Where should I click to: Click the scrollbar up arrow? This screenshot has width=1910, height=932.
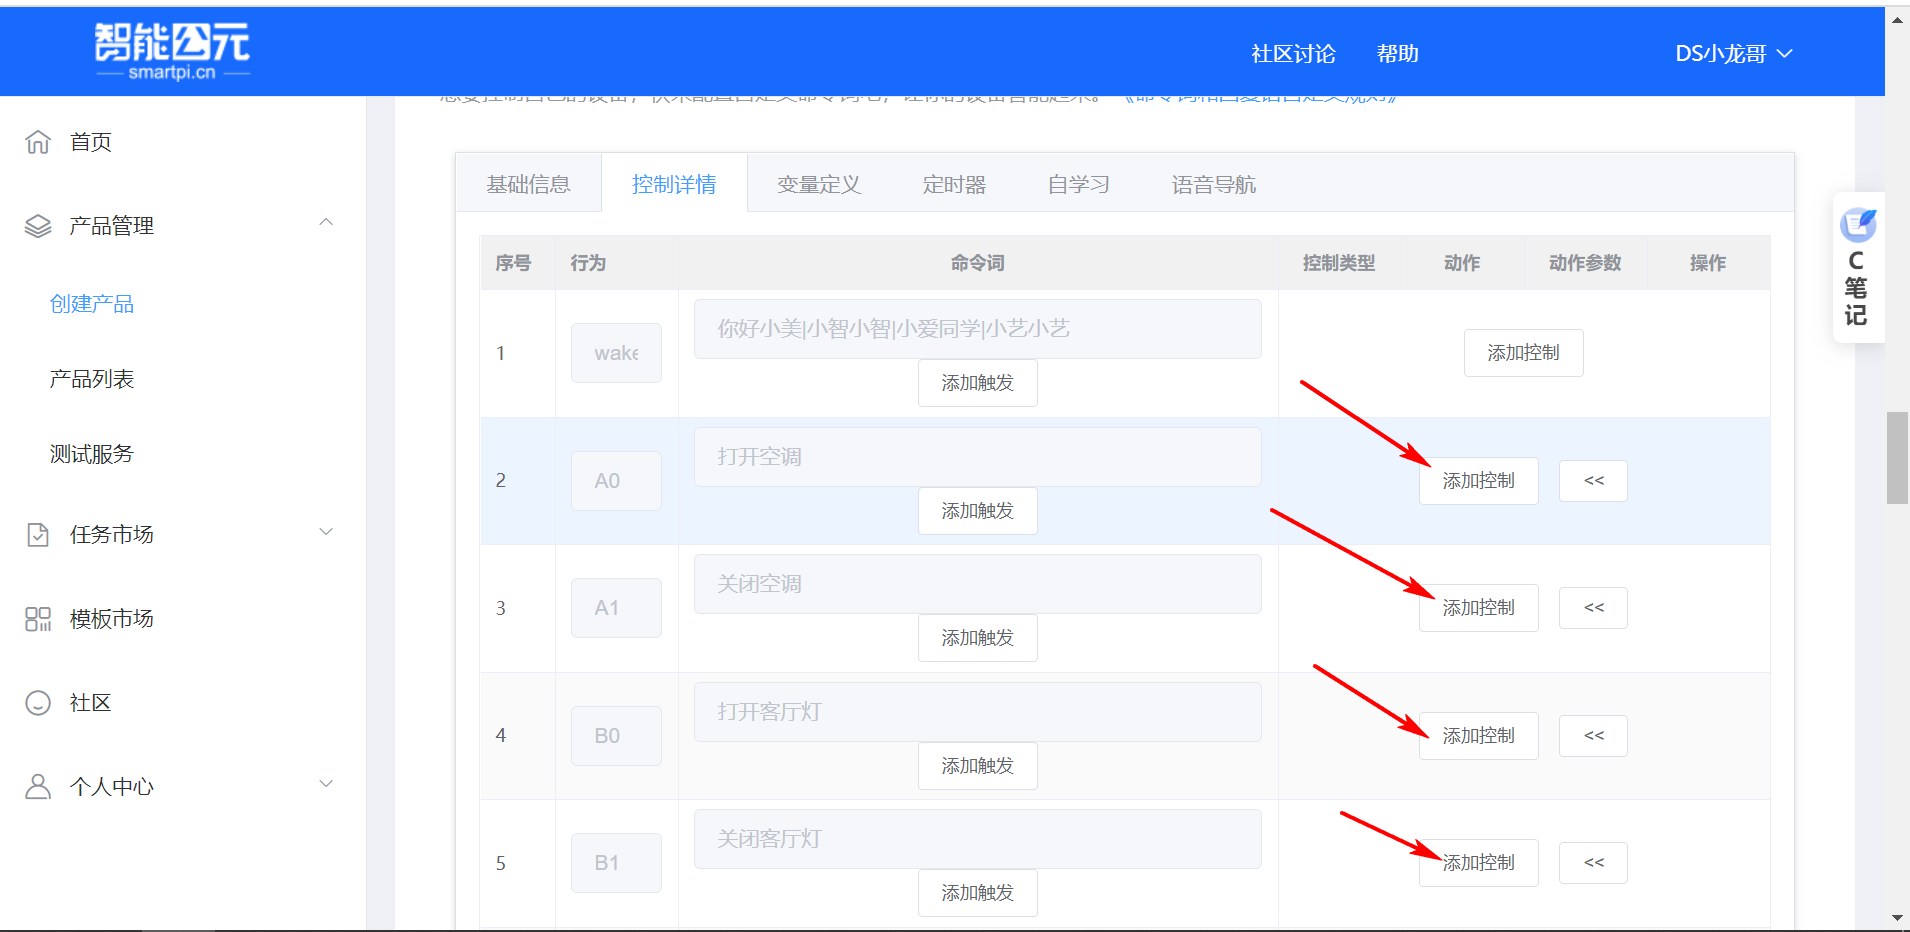point(1897,19)
